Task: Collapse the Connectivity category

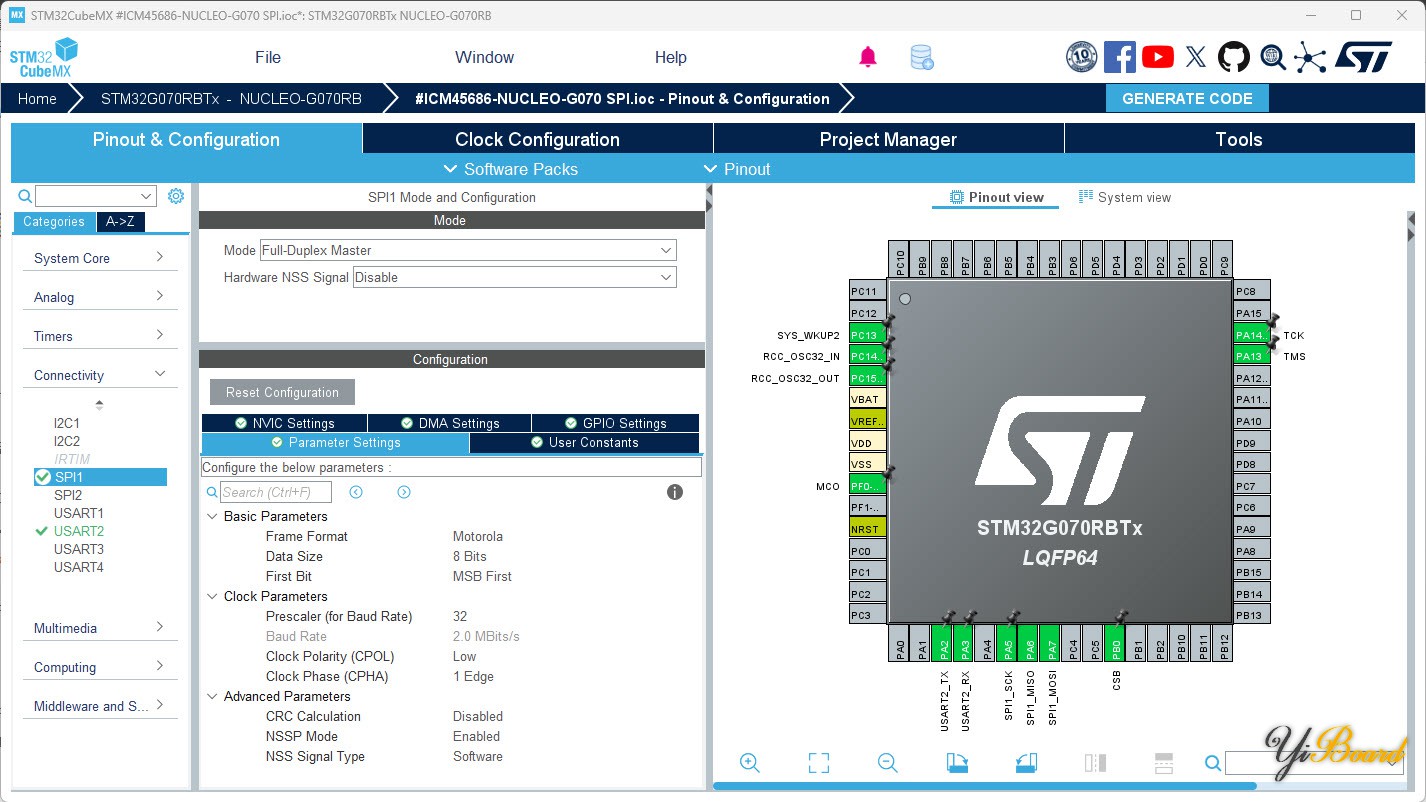Action: [x=100, y=375]
